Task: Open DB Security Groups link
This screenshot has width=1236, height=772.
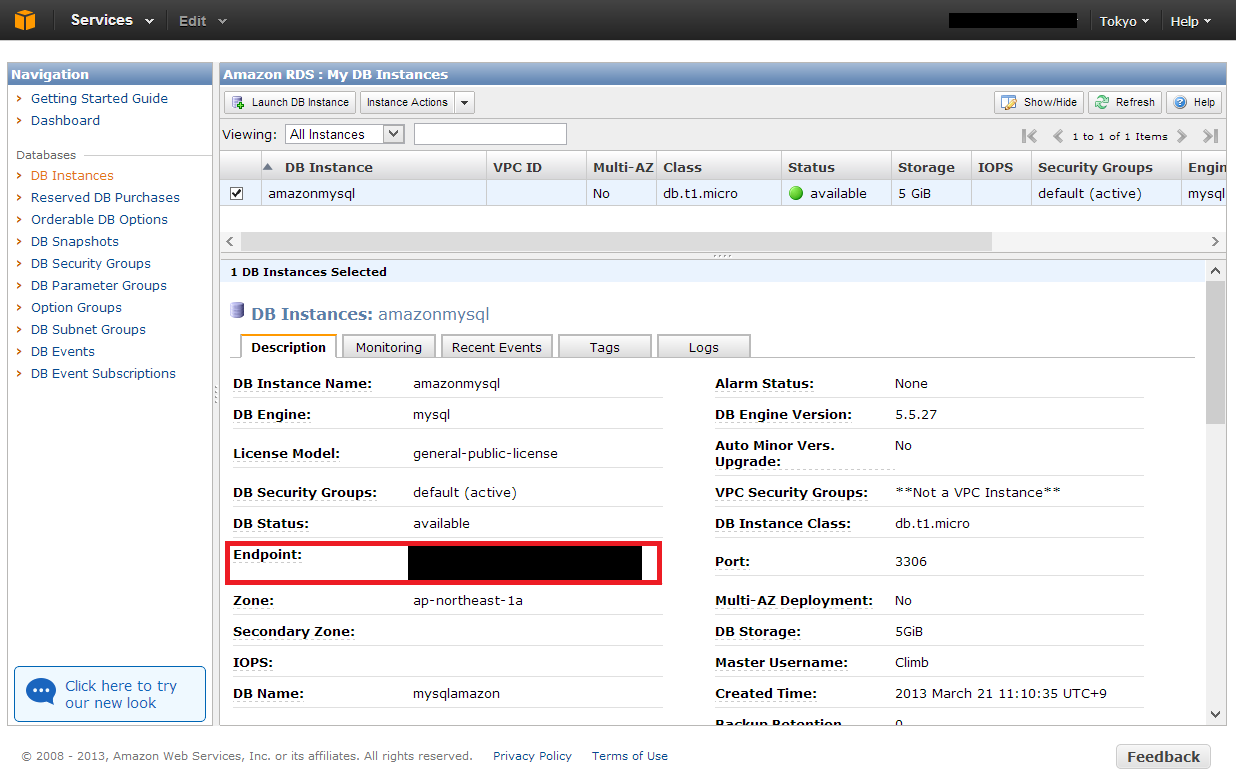Action: [x=91, y=263]
